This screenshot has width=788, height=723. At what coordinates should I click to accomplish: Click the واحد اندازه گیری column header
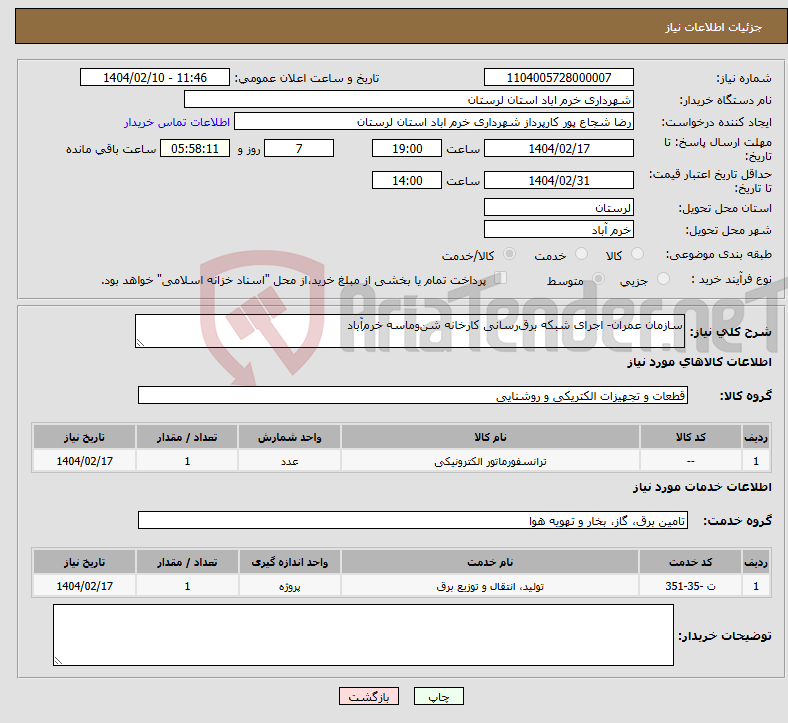289,562
